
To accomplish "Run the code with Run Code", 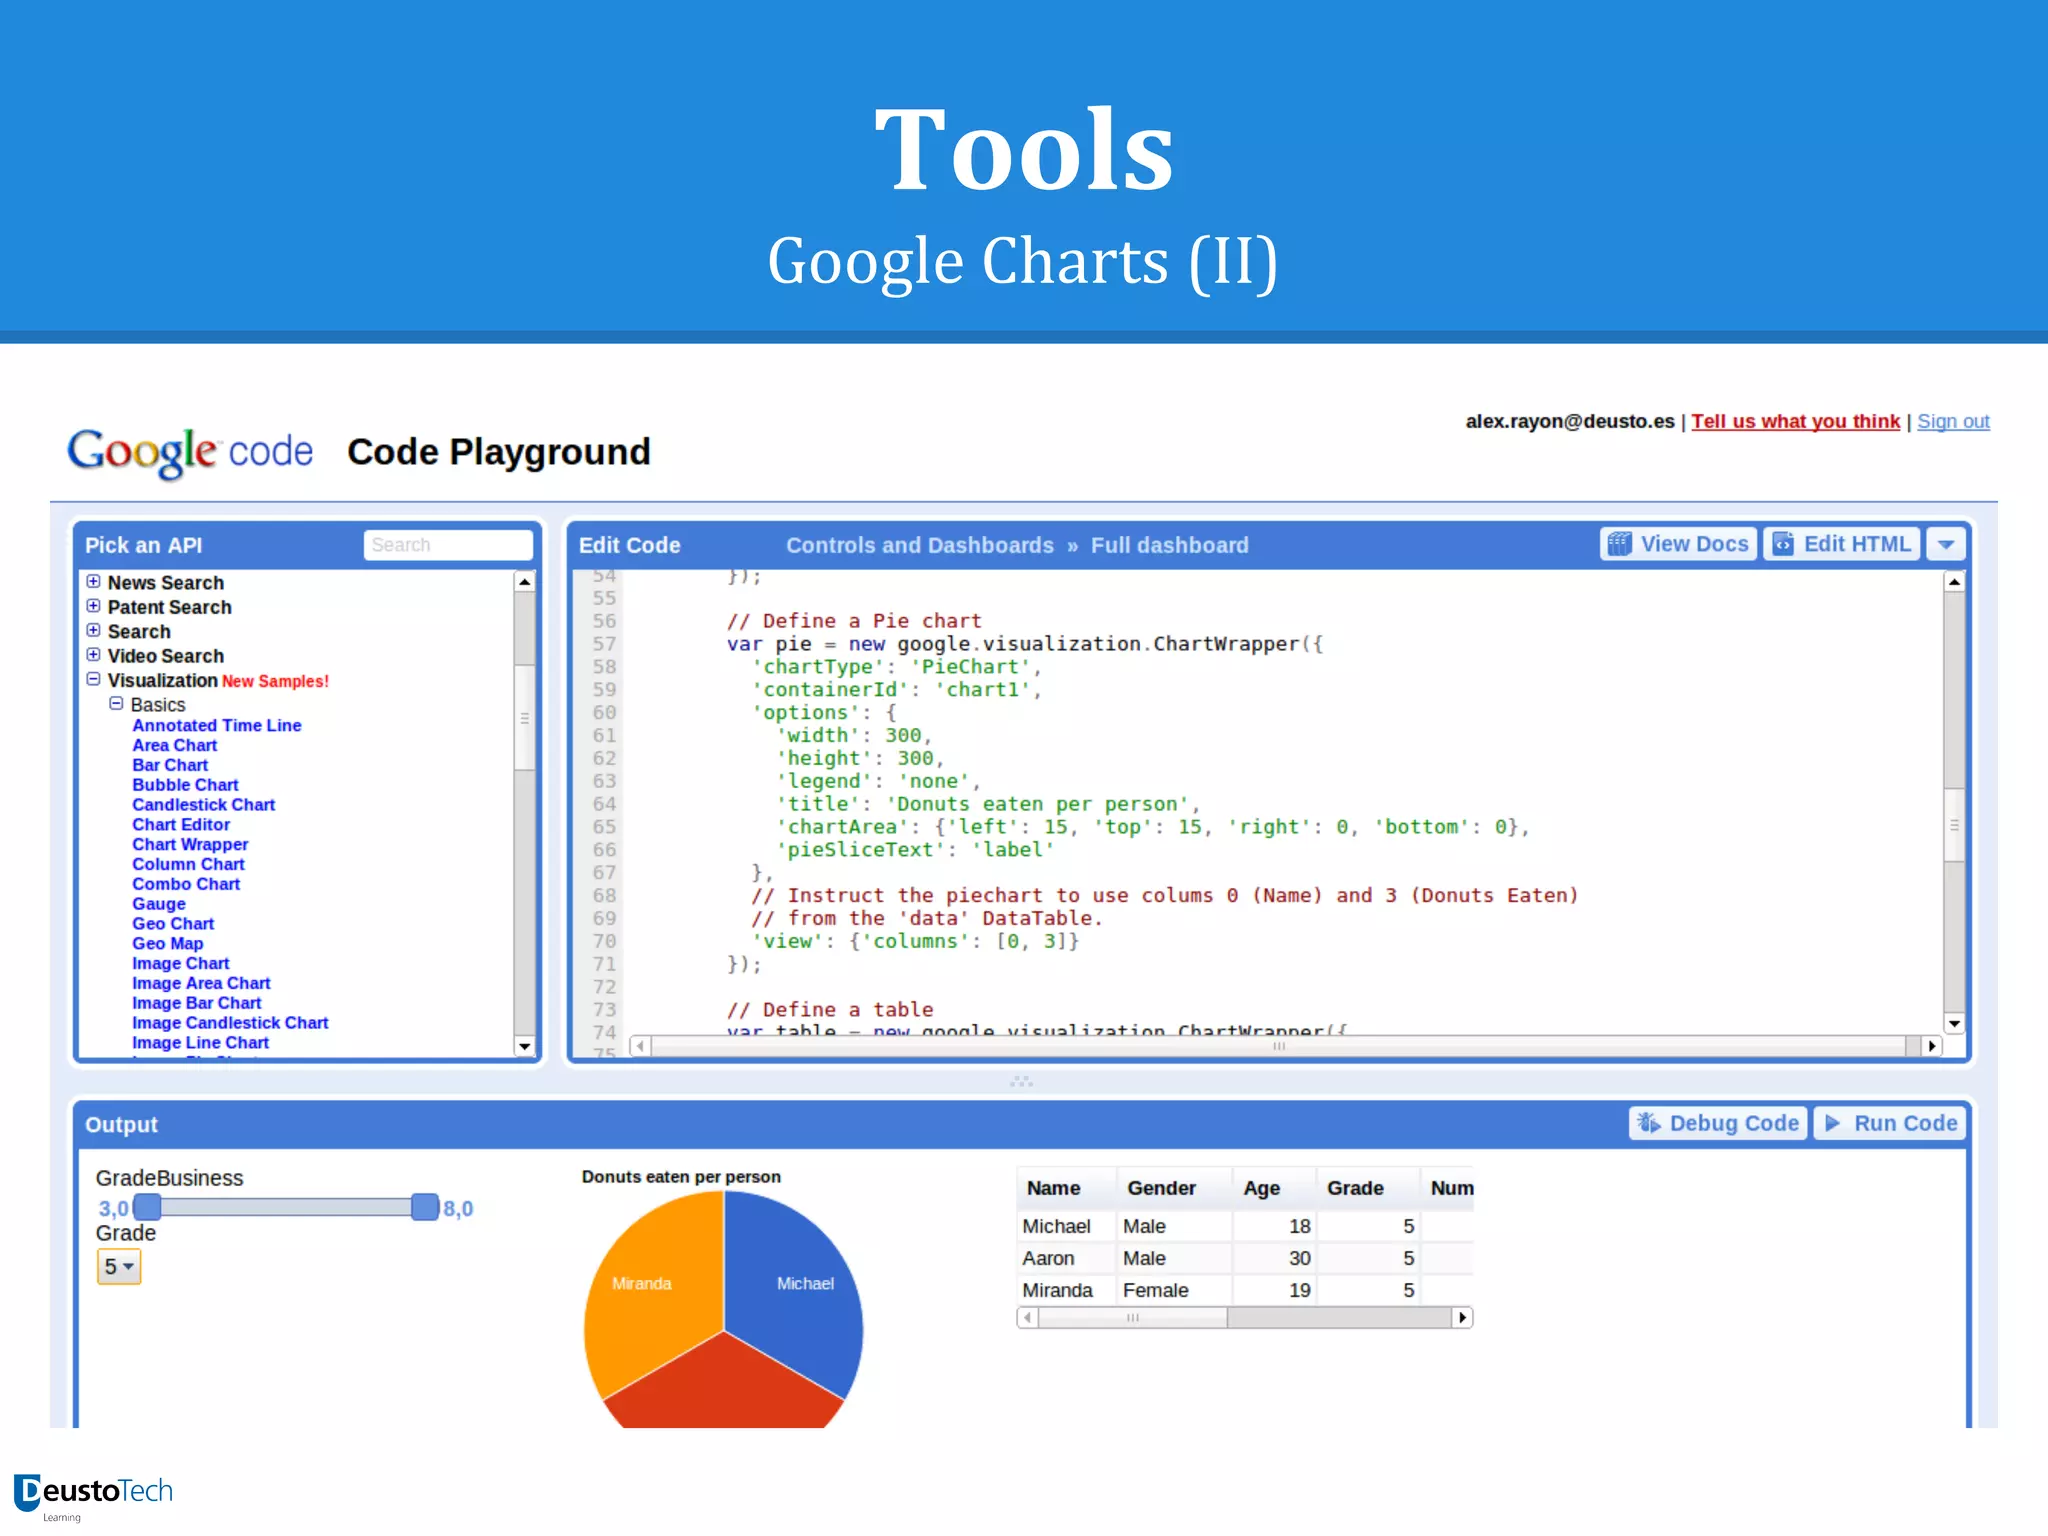I will (1890, 1123).
